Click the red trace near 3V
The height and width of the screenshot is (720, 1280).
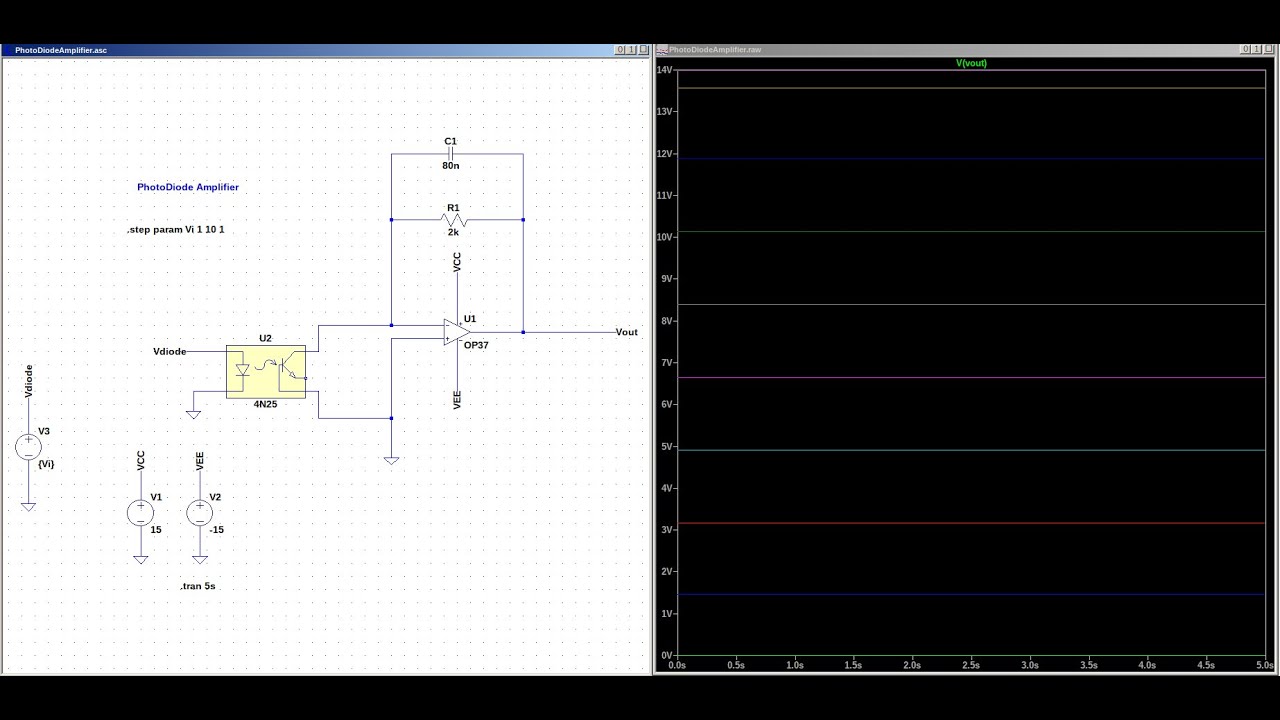(x=971, y=523)
